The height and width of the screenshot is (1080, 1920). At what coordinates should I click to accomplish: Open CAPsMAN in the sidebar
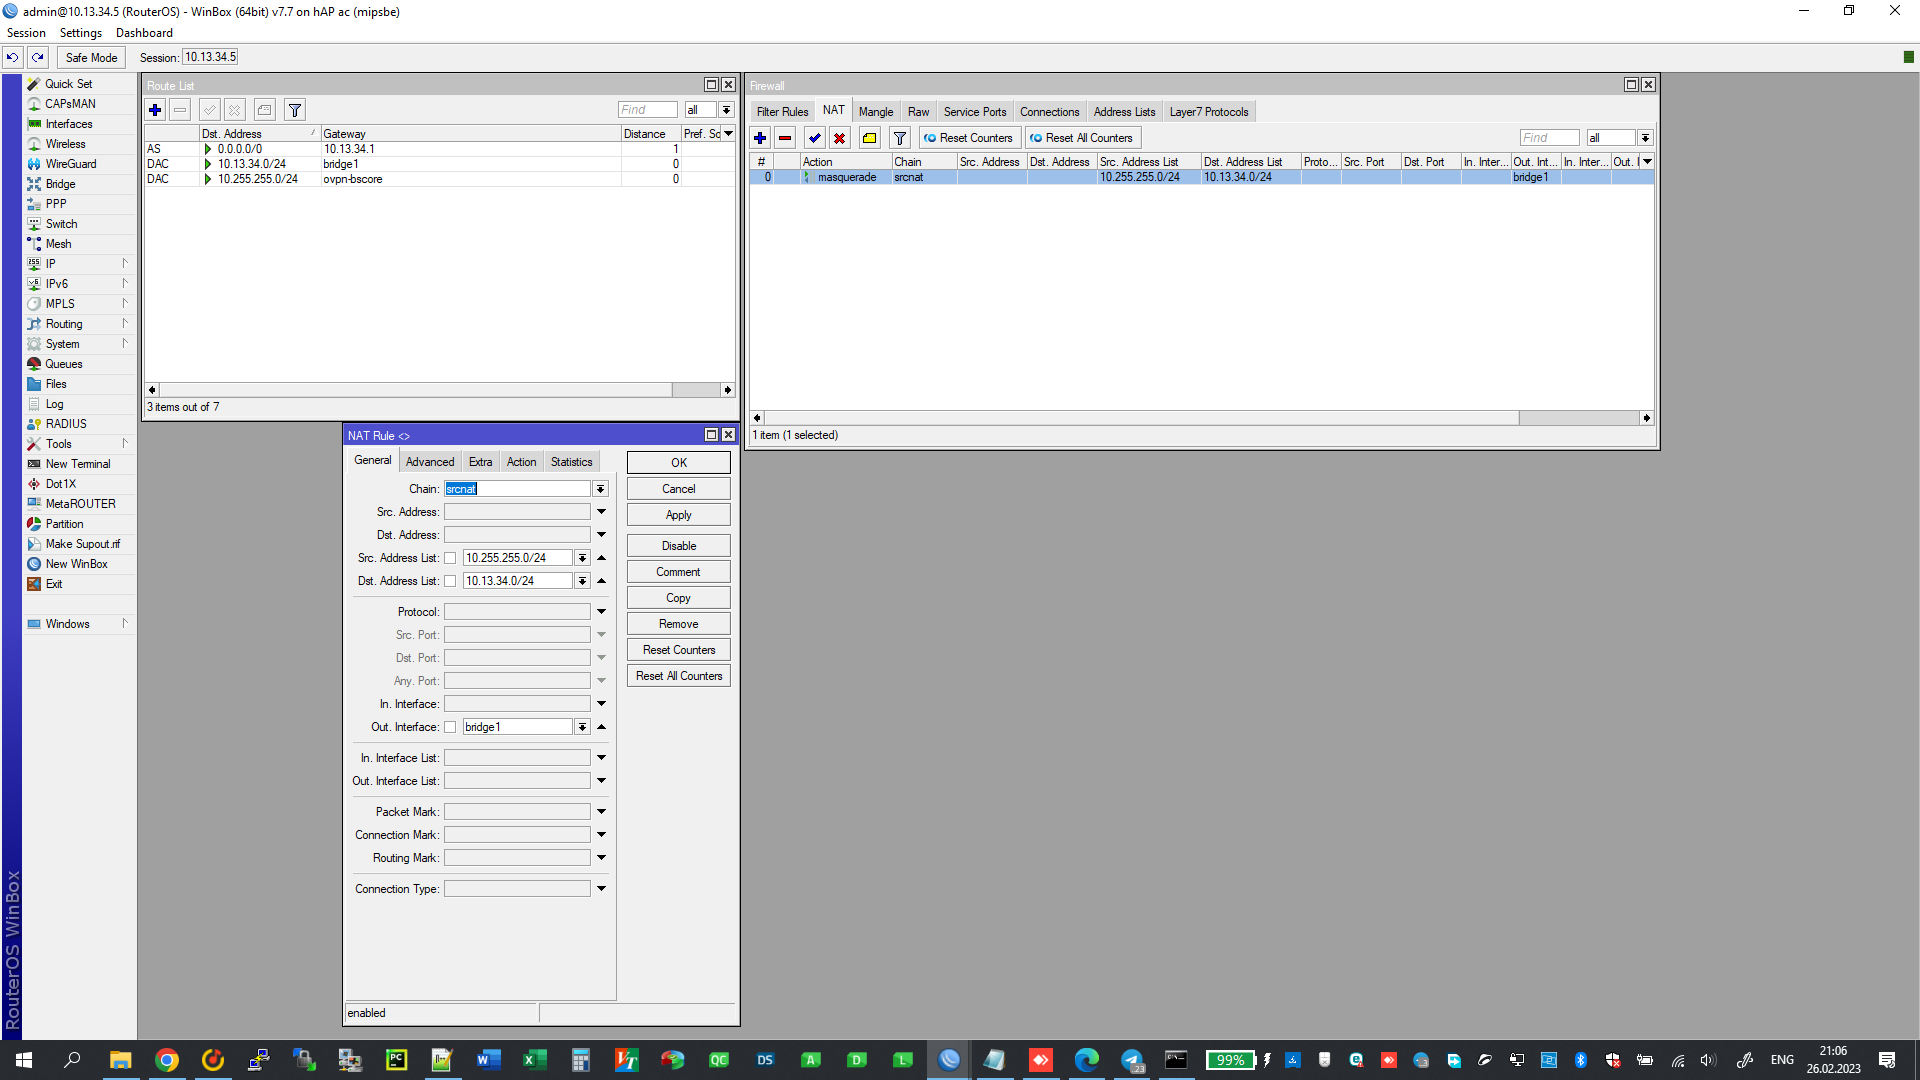tap(70, 104)
